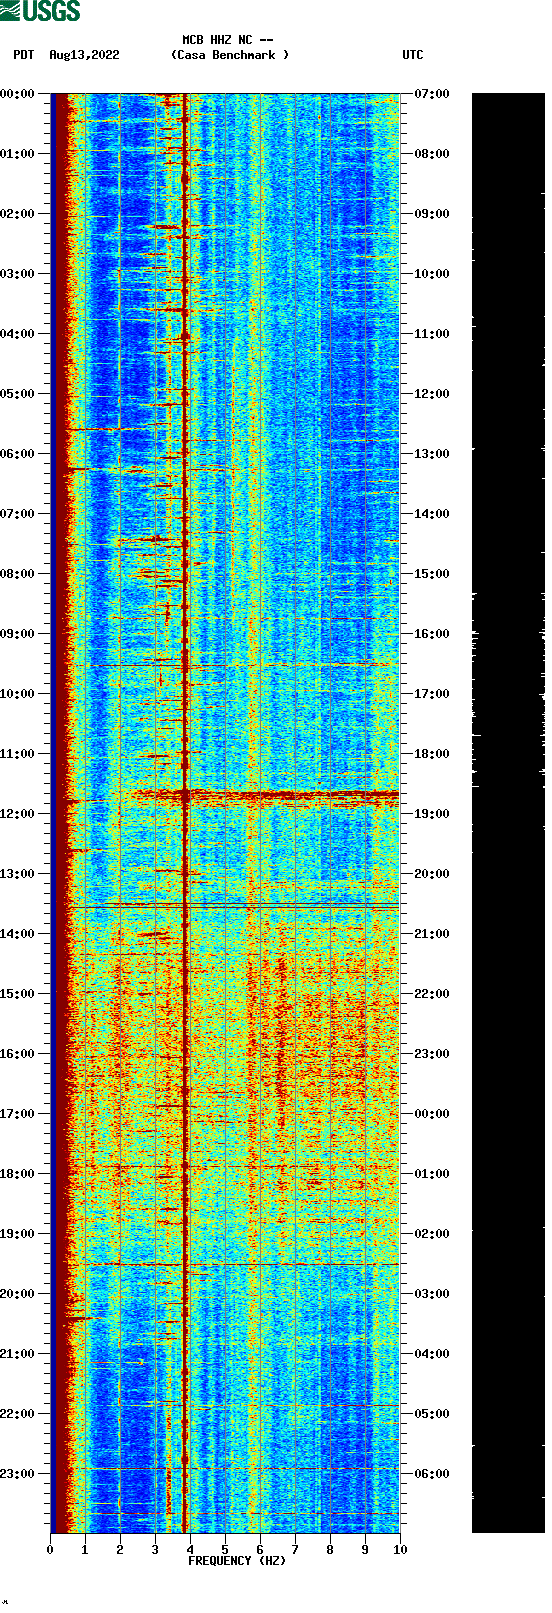Click frequency axis tick label '0'
The height and width of the screenshot is (1613, 552).
coord(50,1550)
